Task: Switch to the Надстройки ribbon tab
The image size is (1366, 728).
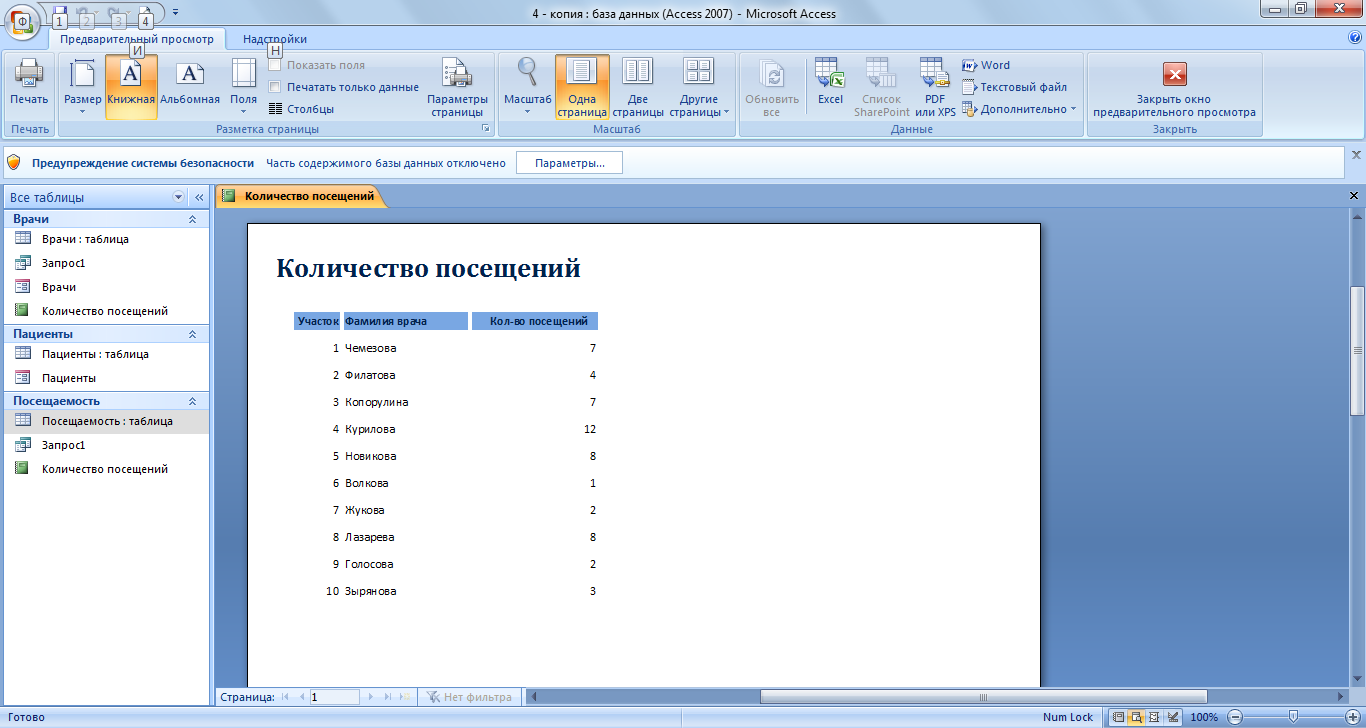Action: [275, 39]
